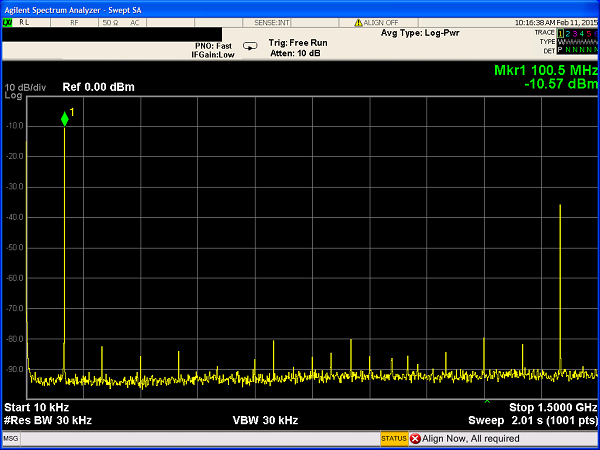
Task: Click the free run trigger loop icon
Action: (x=250, y=45)
